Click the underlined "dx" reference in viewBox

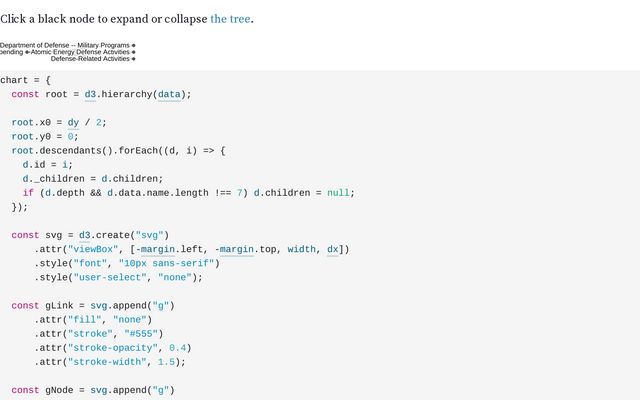tap(333, 249)
